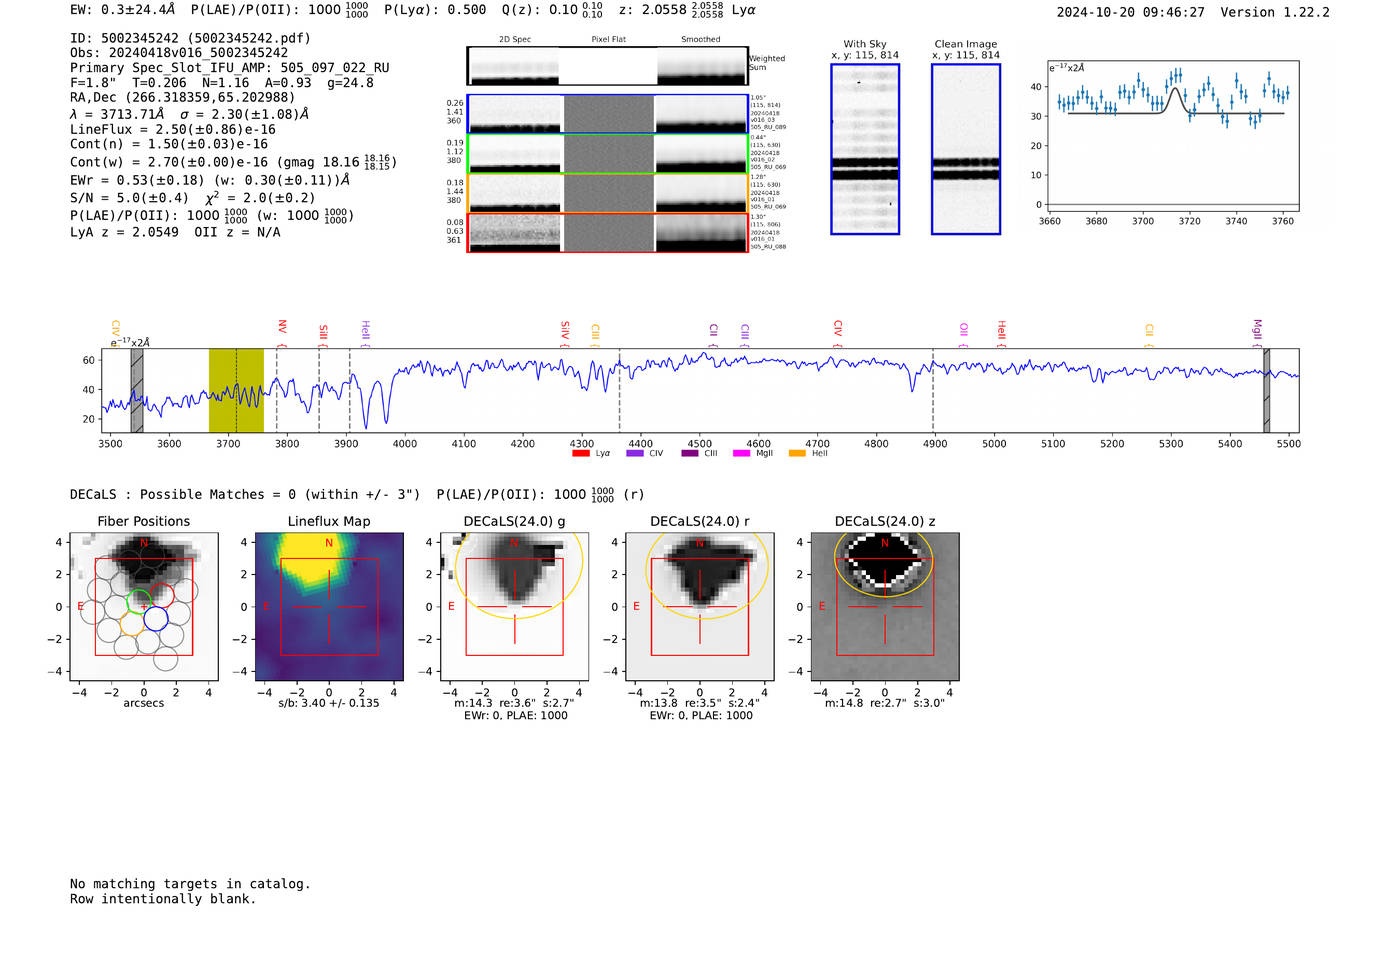Click the 'Smoothed' column header

point(701,40)
